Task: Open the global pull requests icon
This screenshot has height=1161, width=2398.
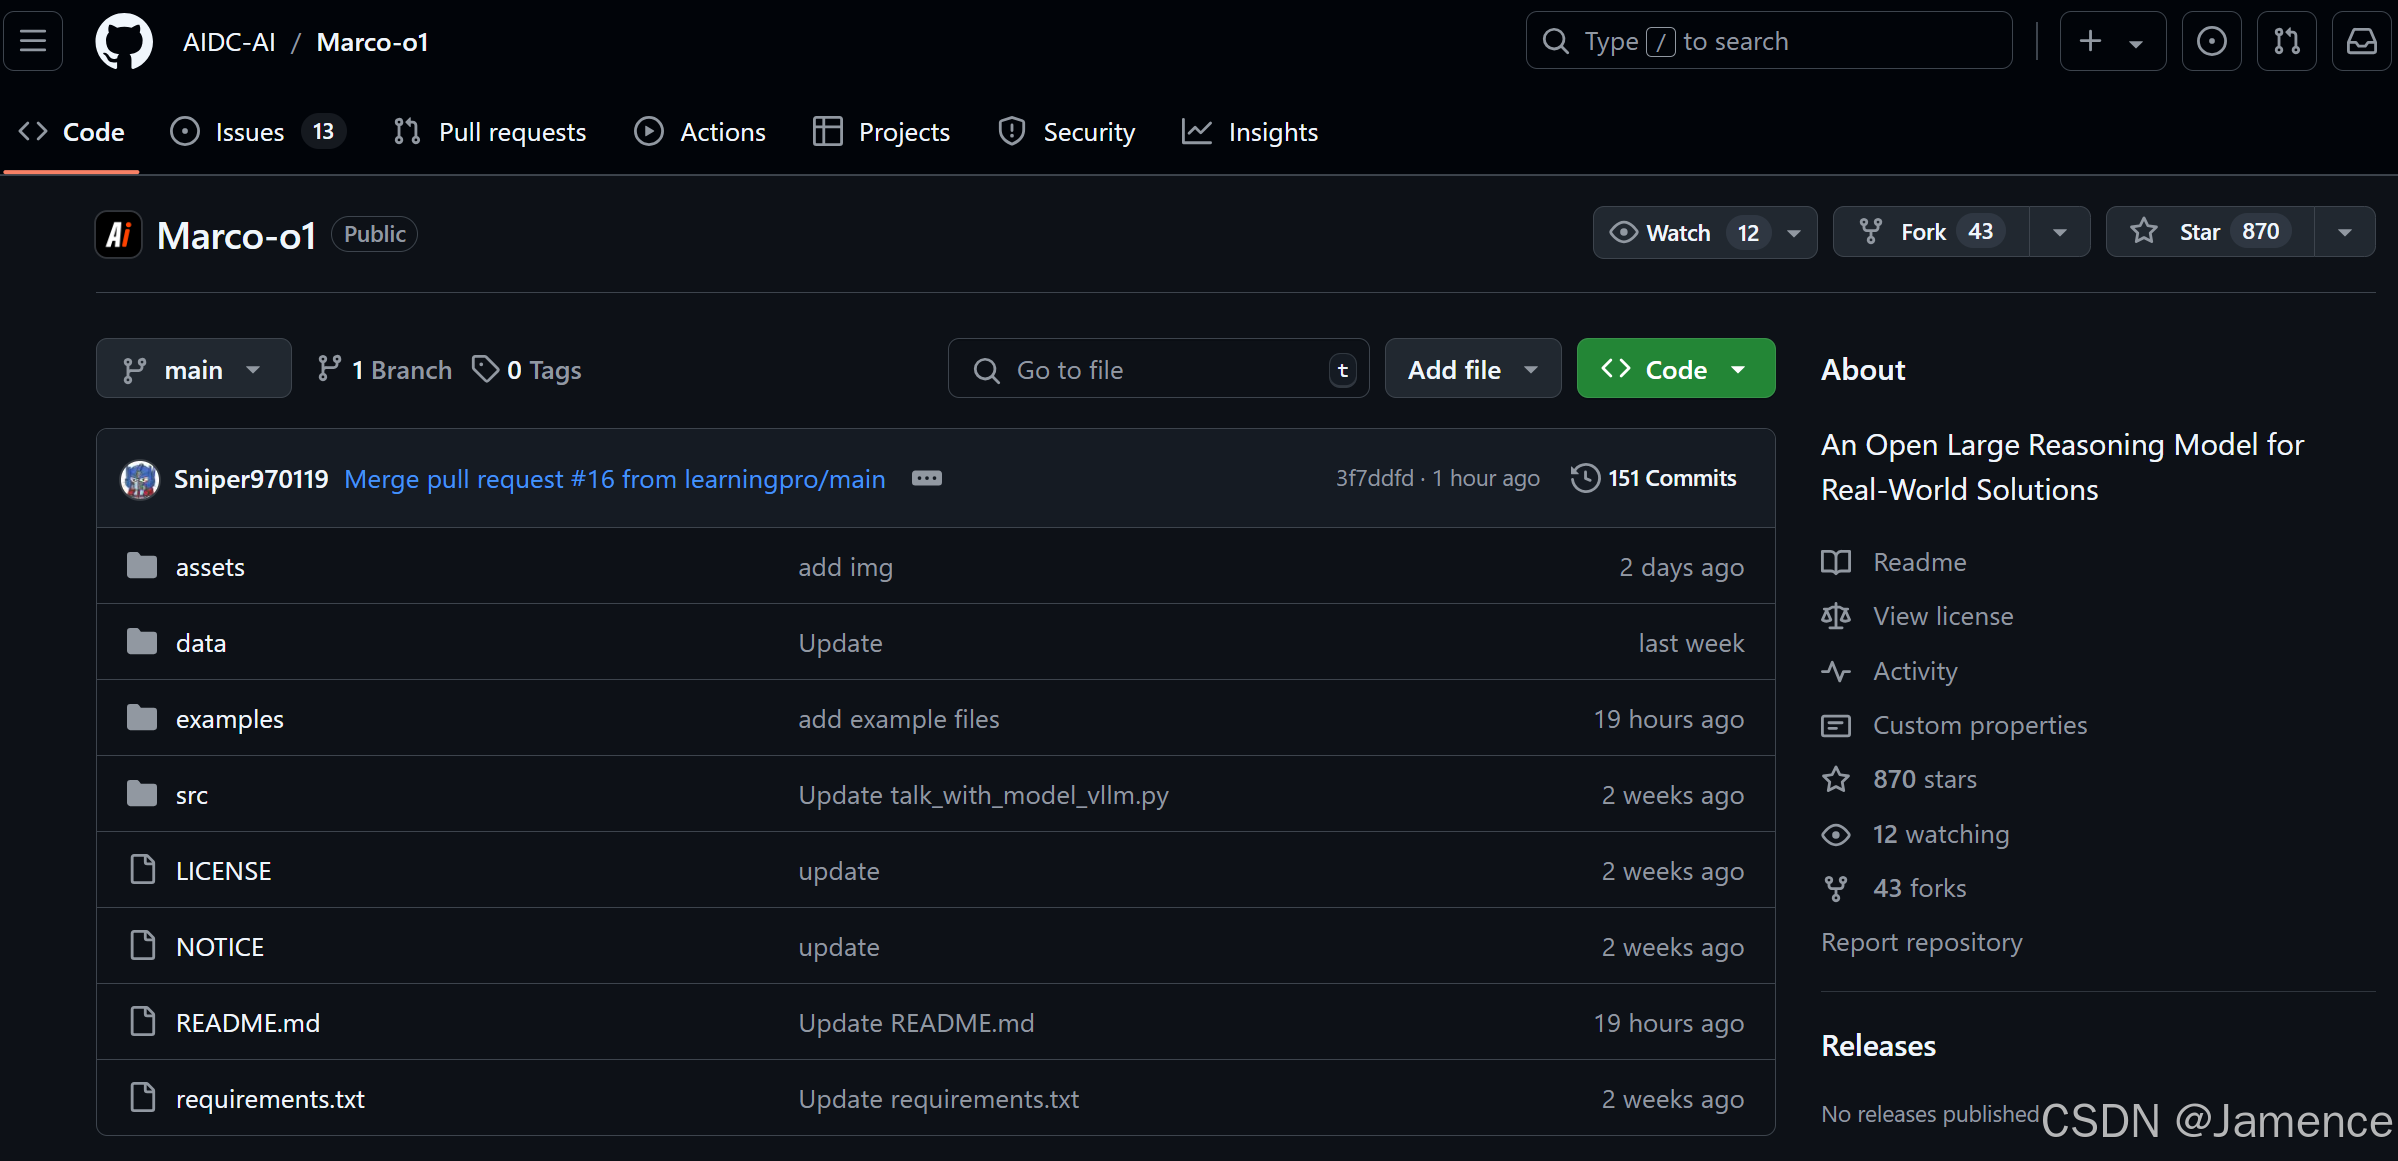Action: (x=2286, y=42)
